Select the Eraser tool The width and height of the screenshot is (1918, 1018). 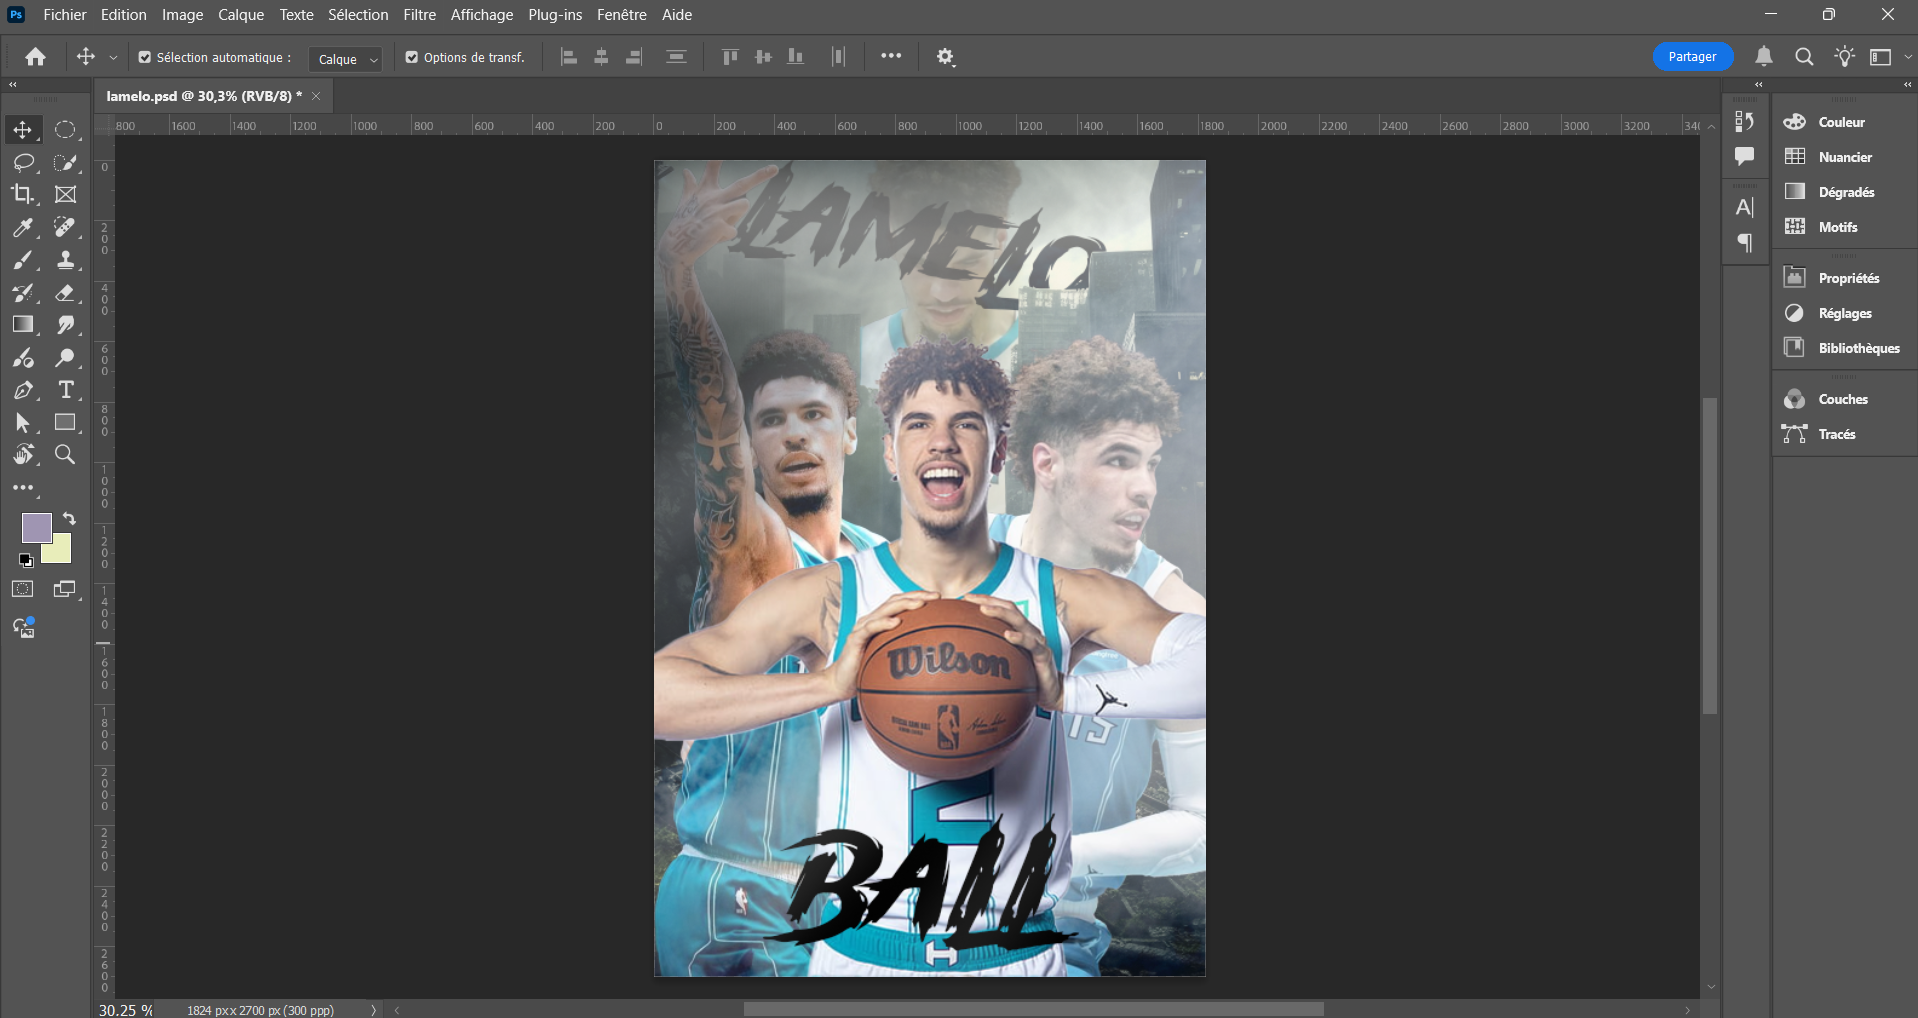tap(65, 293)
